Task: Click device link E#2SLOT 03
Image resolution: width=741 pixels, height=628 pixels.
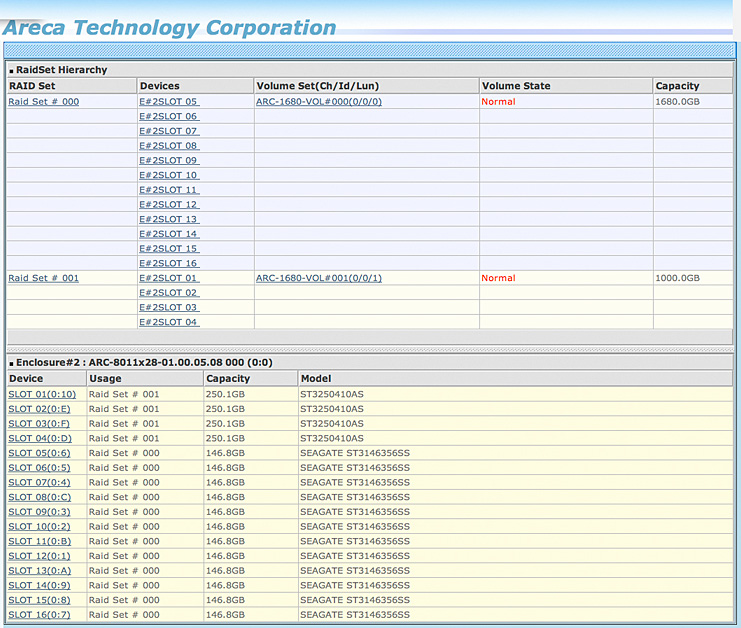Action: tap(169, 307)
